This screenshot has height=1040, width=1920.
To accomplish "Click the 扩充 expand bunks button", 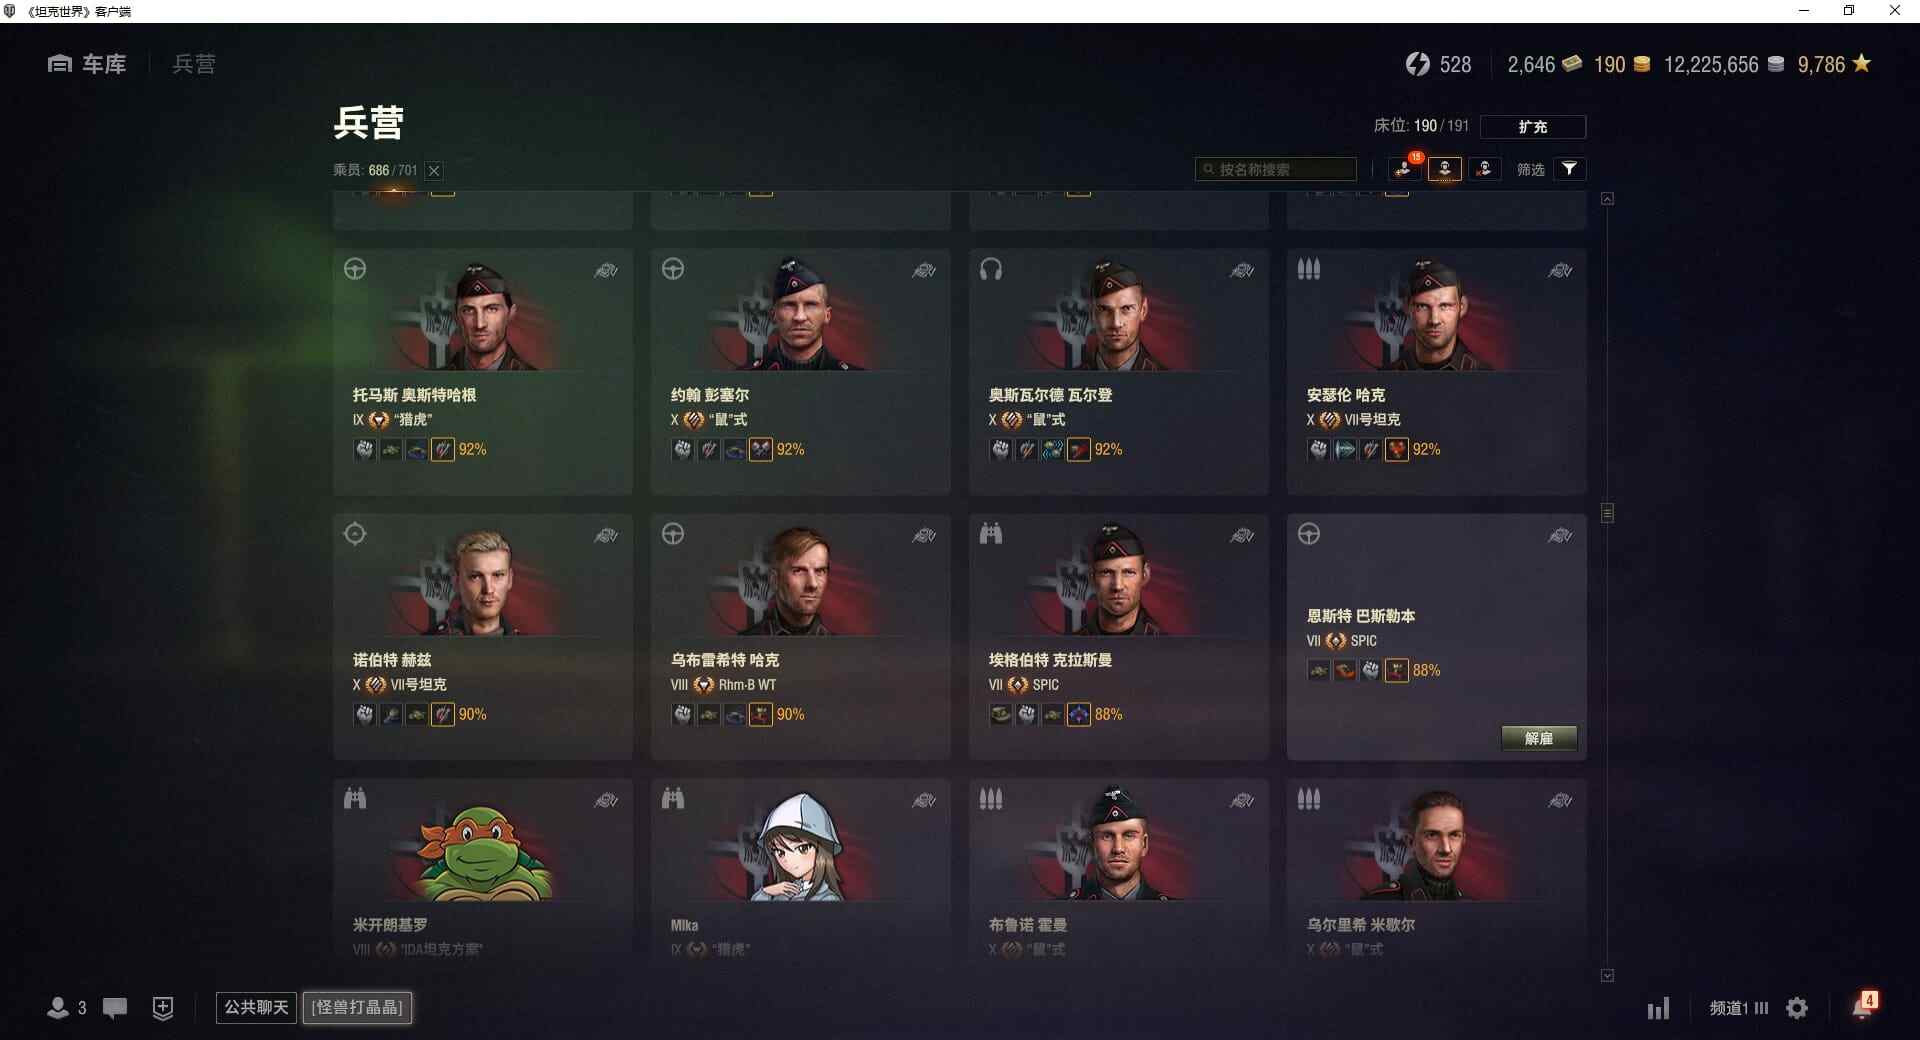I will 1533,127.
